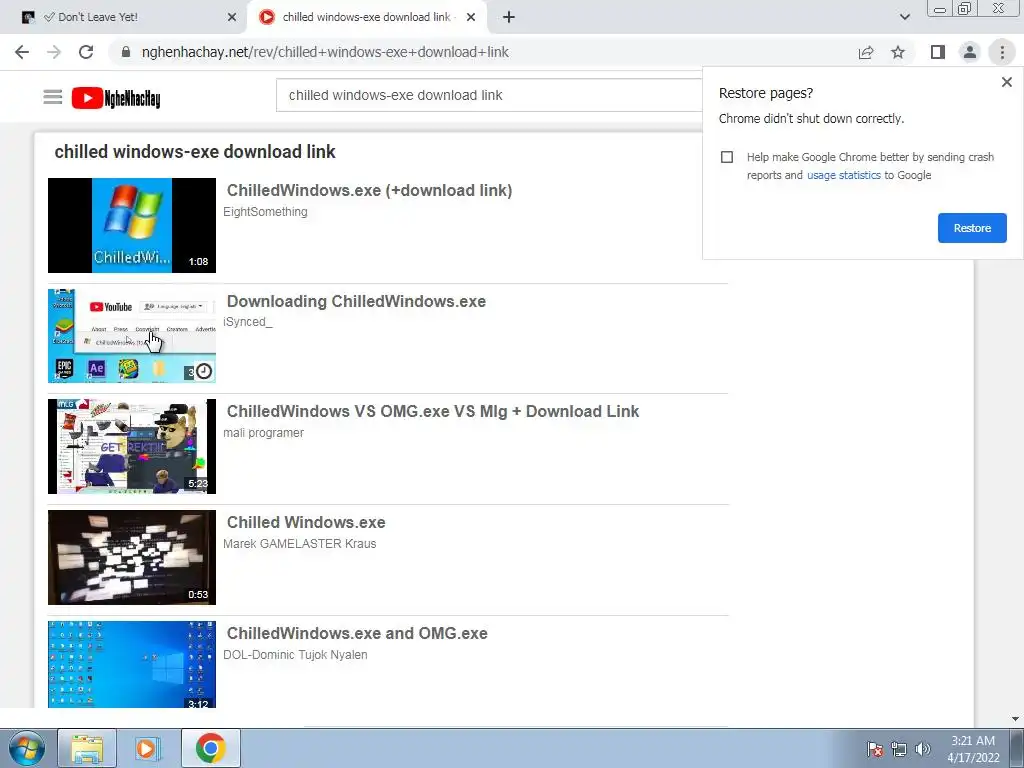Screen dimensions: 1024x768
Task: Click the Chrome taskbar icon
Action: coord(210,748)
